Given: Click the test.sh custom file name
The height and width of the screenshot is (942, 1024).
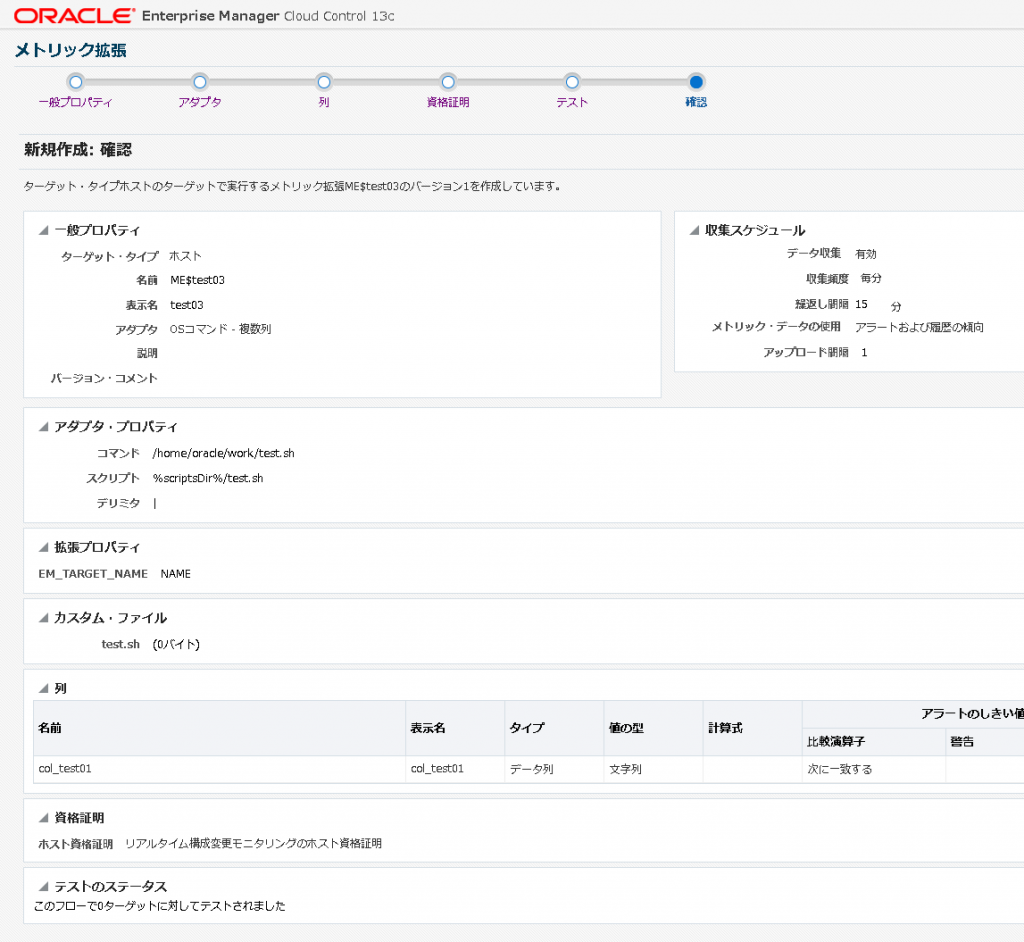Looking at the screenshot, I should (x=121, y=644).
